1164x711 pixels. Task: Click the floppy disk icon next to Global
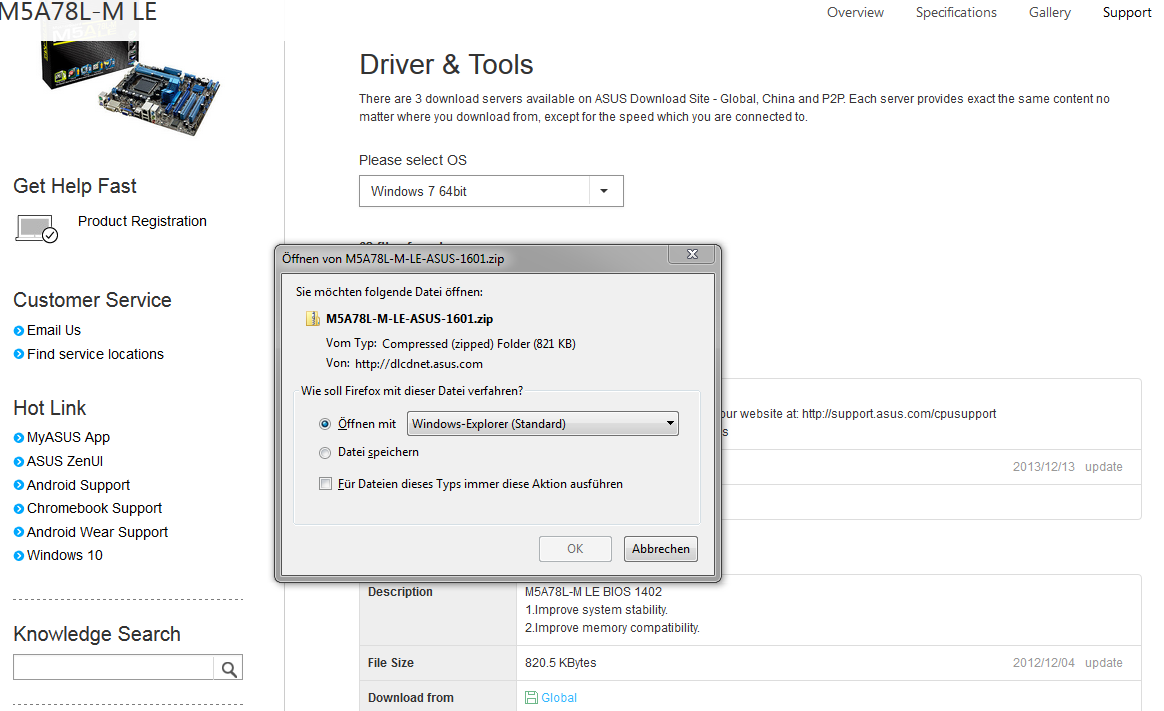[x=531, y=698]
